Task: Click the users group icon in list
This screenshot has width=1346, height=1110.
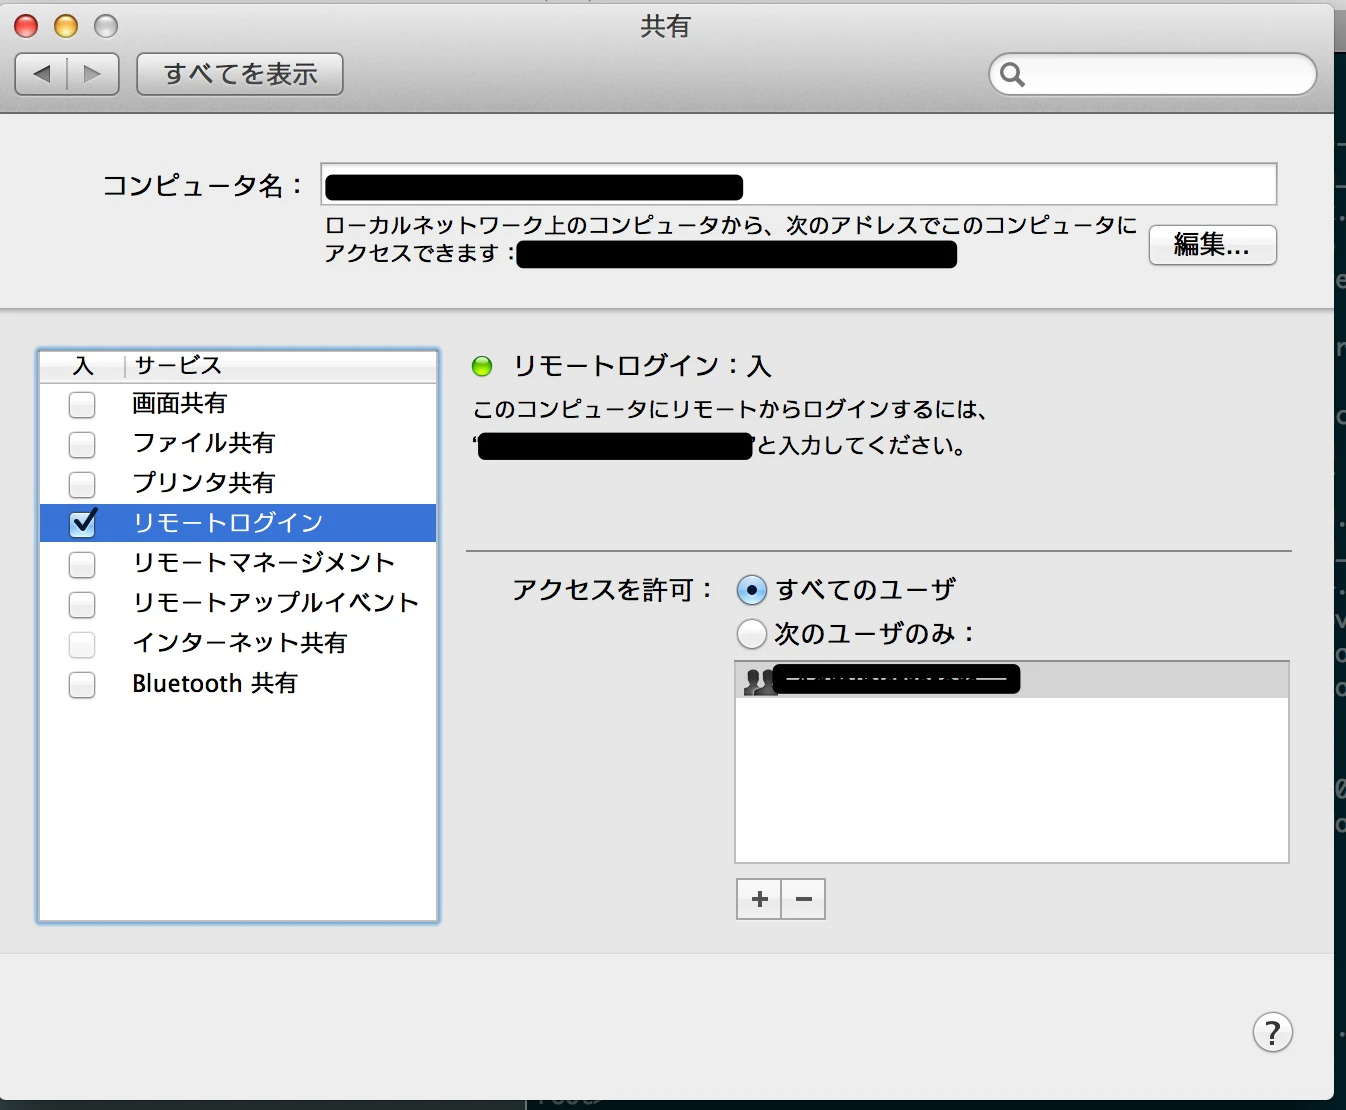Action: pyautogui.click(x=760, y=681)
